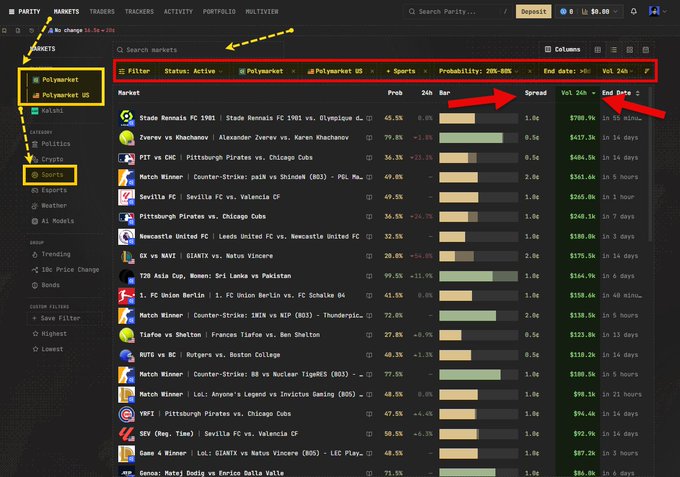Select the Lowest custom filter
Image resolution: width=680 pixels, height=477 pixels.
(48, 349)
